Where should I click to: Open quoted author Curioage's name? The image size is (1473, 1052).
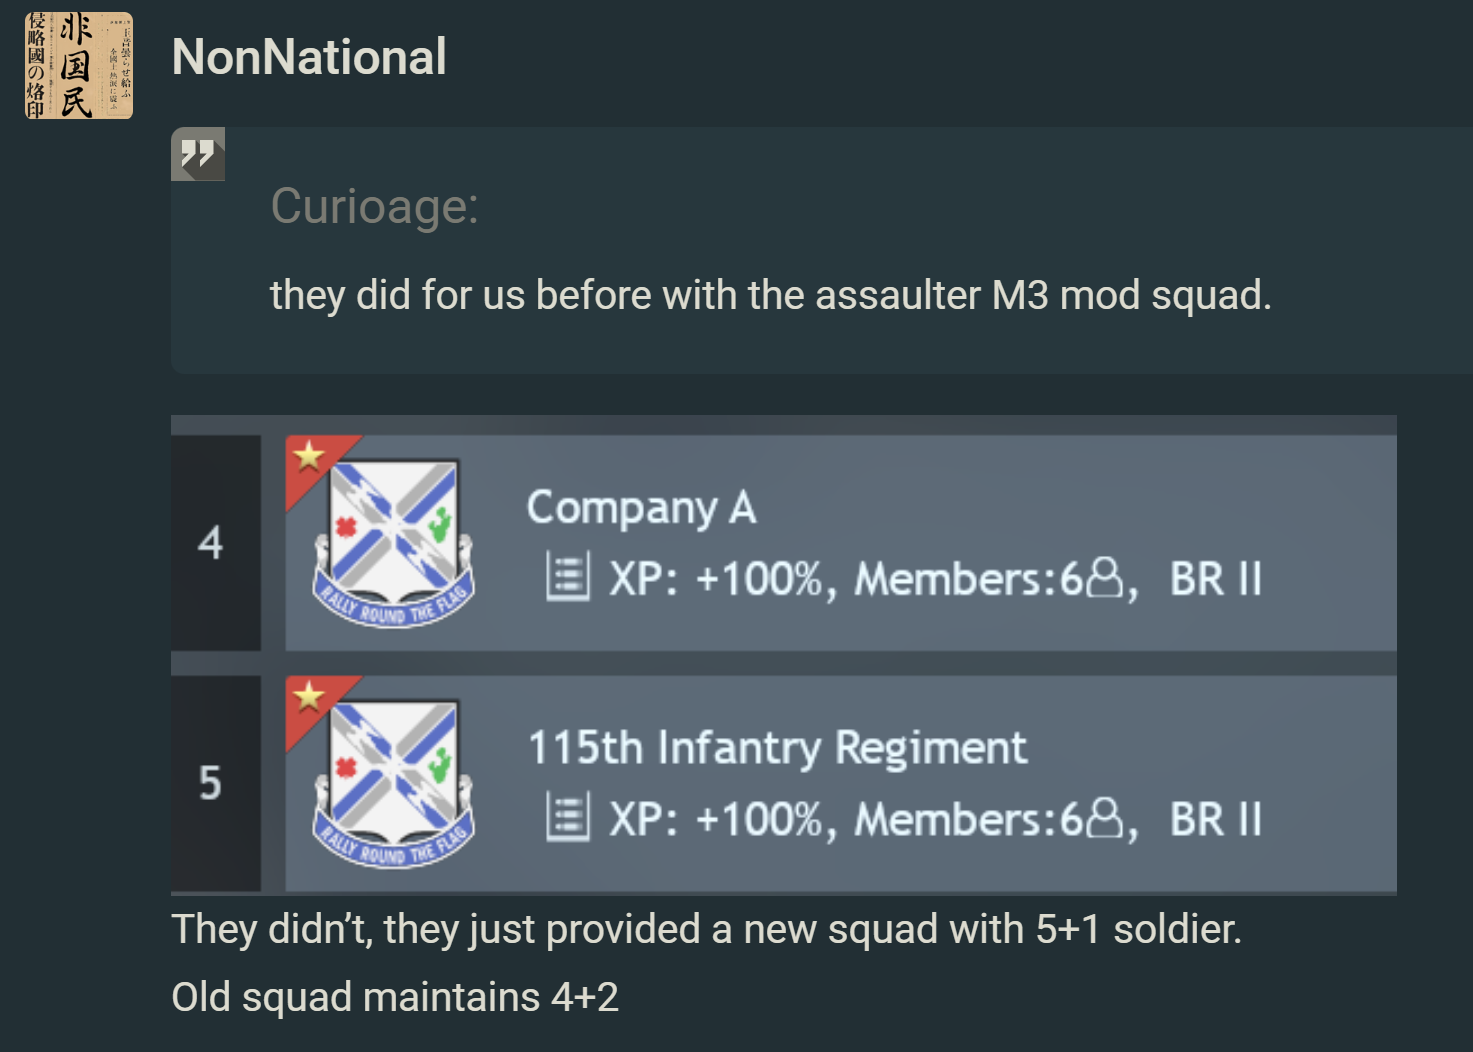[374, 206]
